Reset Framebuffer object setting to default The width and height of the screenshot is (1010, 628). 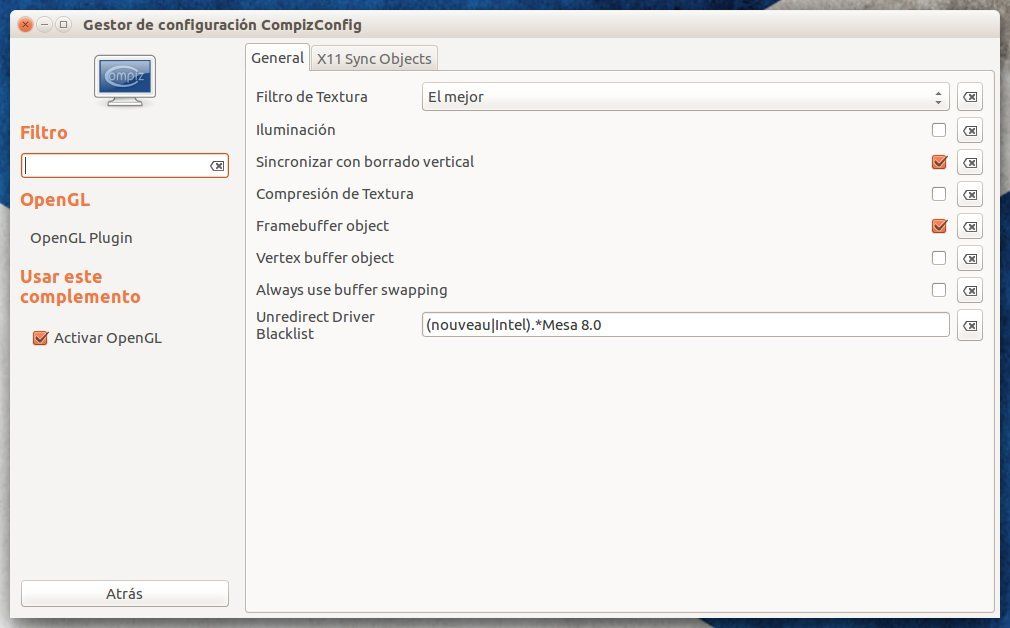coord(969,226)
